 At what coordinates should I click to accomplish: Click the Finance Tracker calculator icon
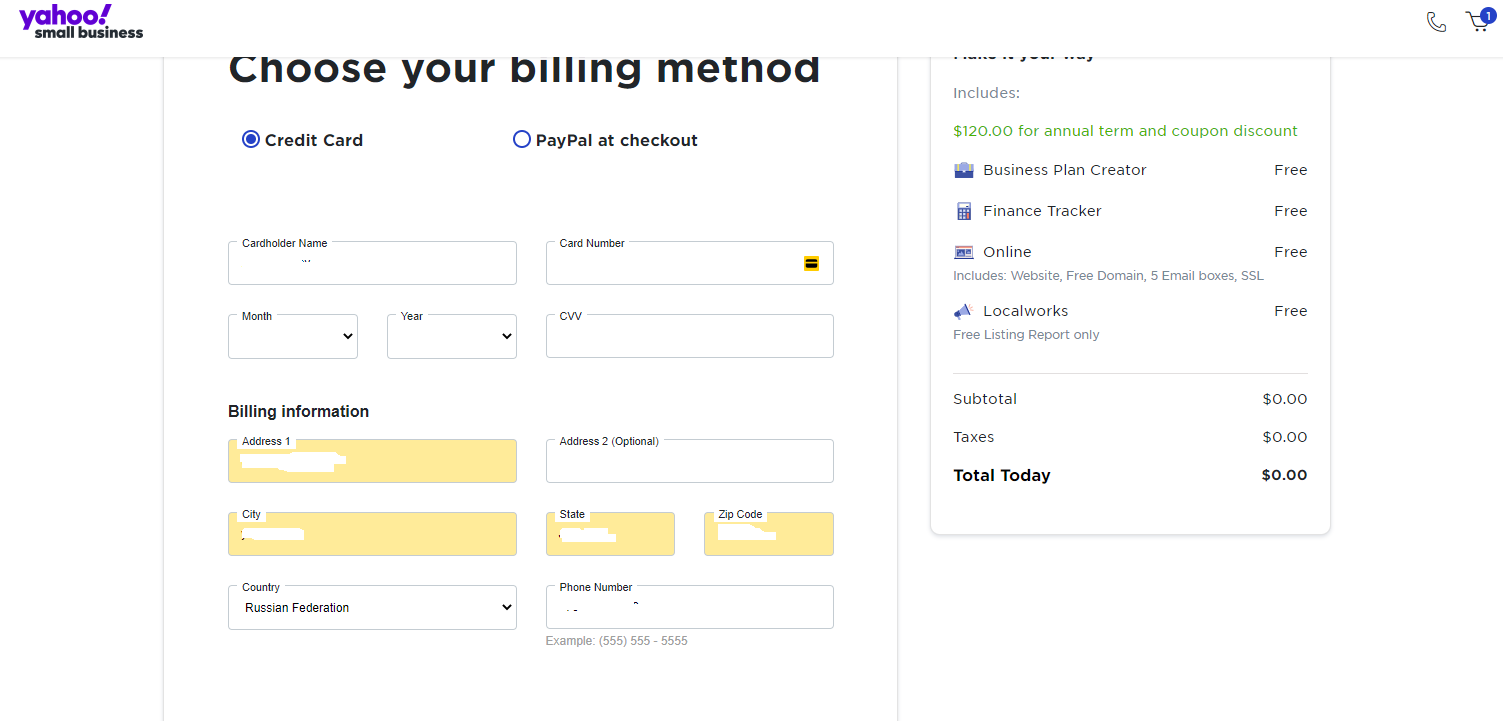[964, 211]
